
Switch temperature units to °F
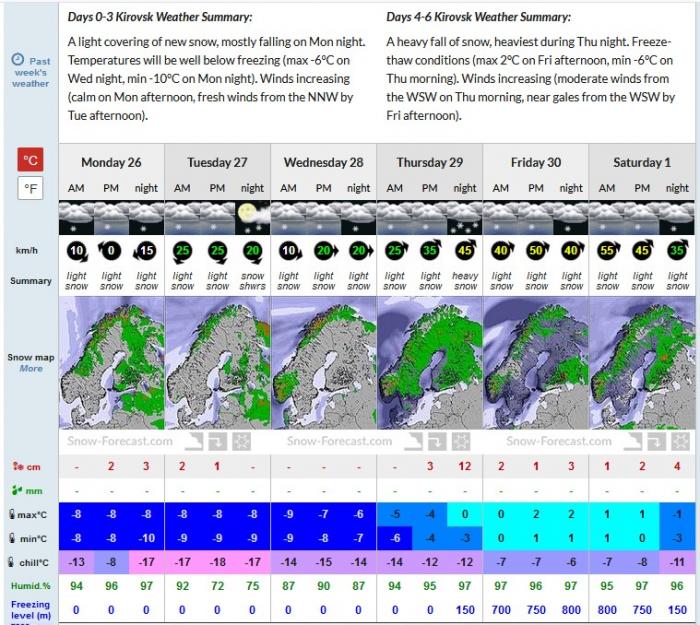[x=30, y=188]
